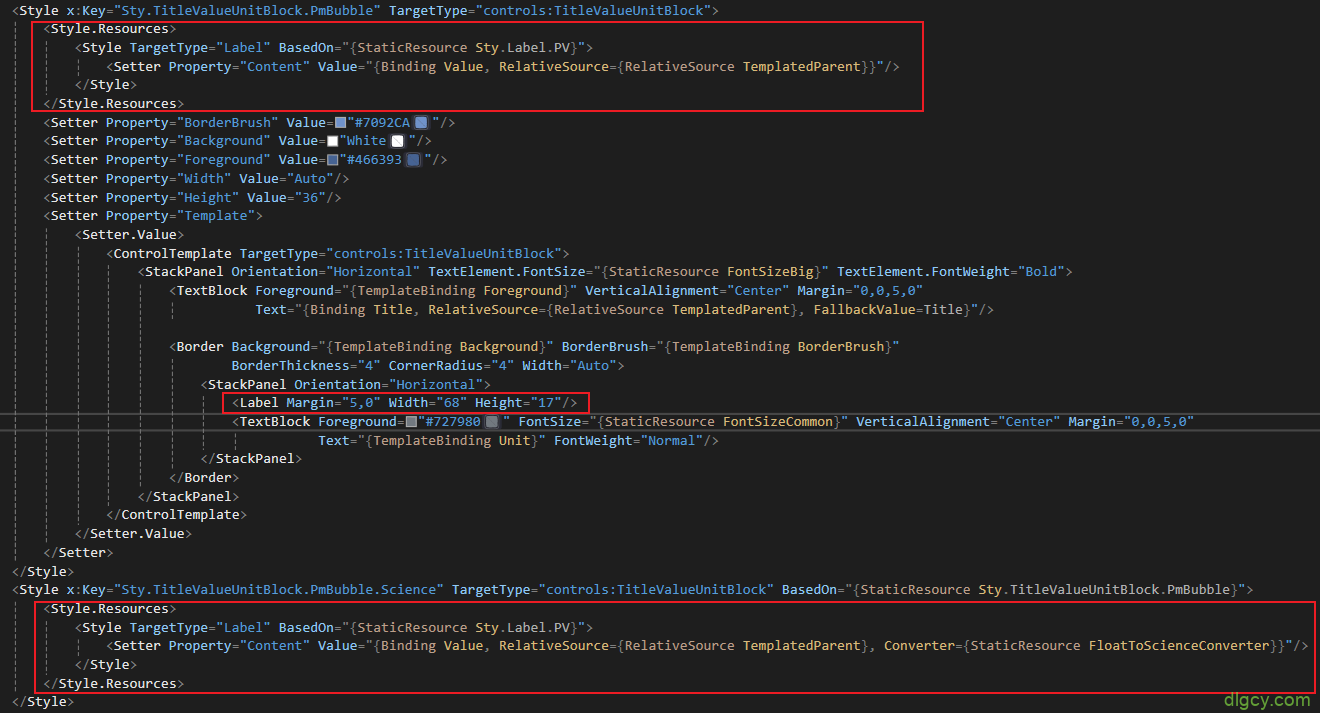Click the color swatch before "#466393"
This screenshot has height=713, width=1320.
[x=332, y=160]
